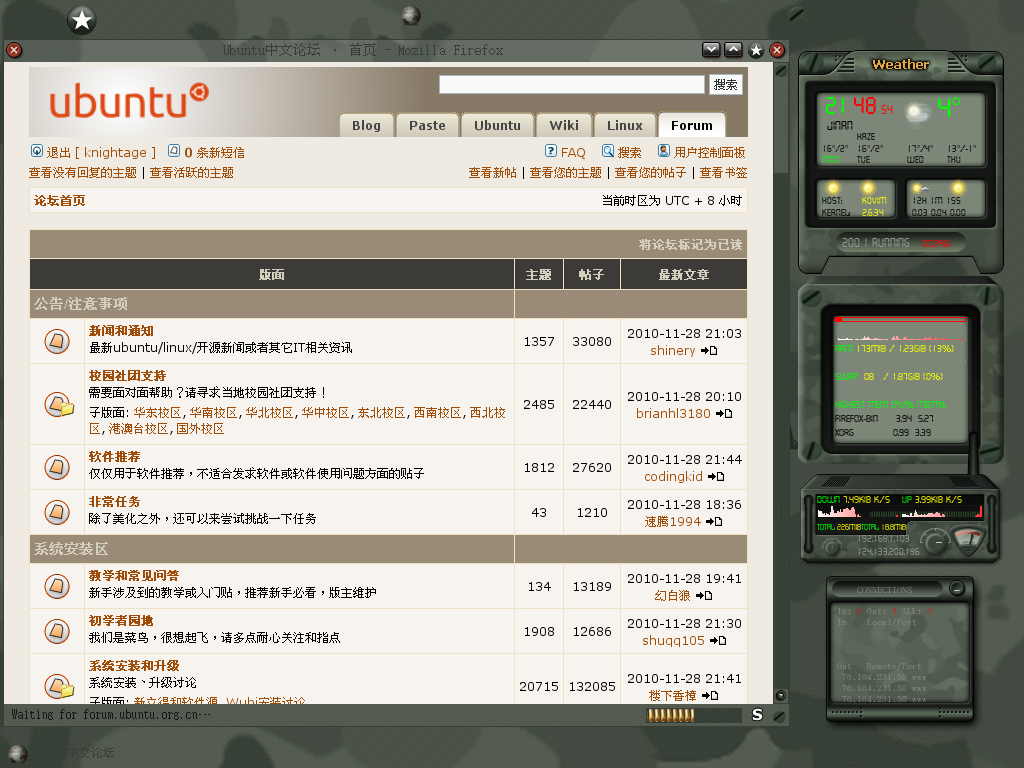The height and width of the screenshot is (768, 1024).
Task: Open forum icon for 非常任务
Action: coord(57,512)
